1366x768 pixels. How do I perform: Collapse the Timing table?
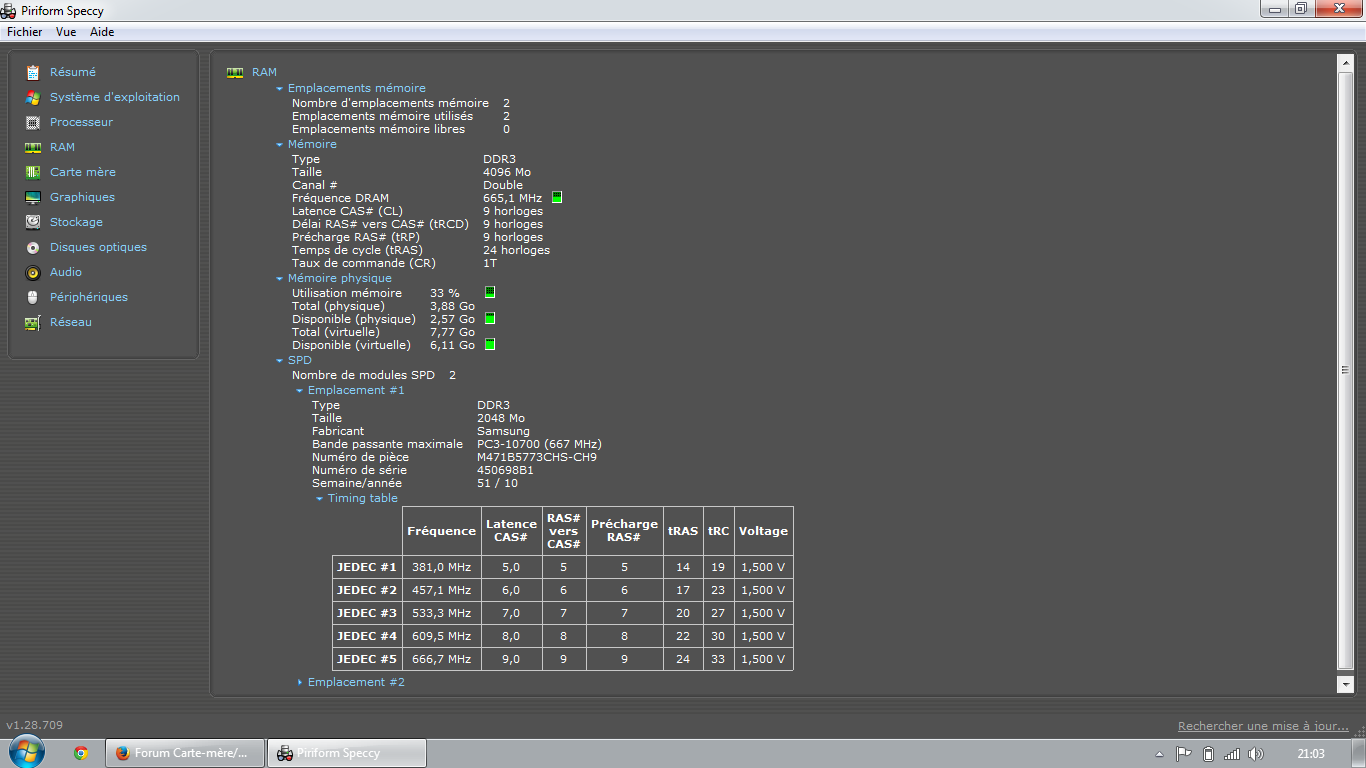(x=320, y=498)
